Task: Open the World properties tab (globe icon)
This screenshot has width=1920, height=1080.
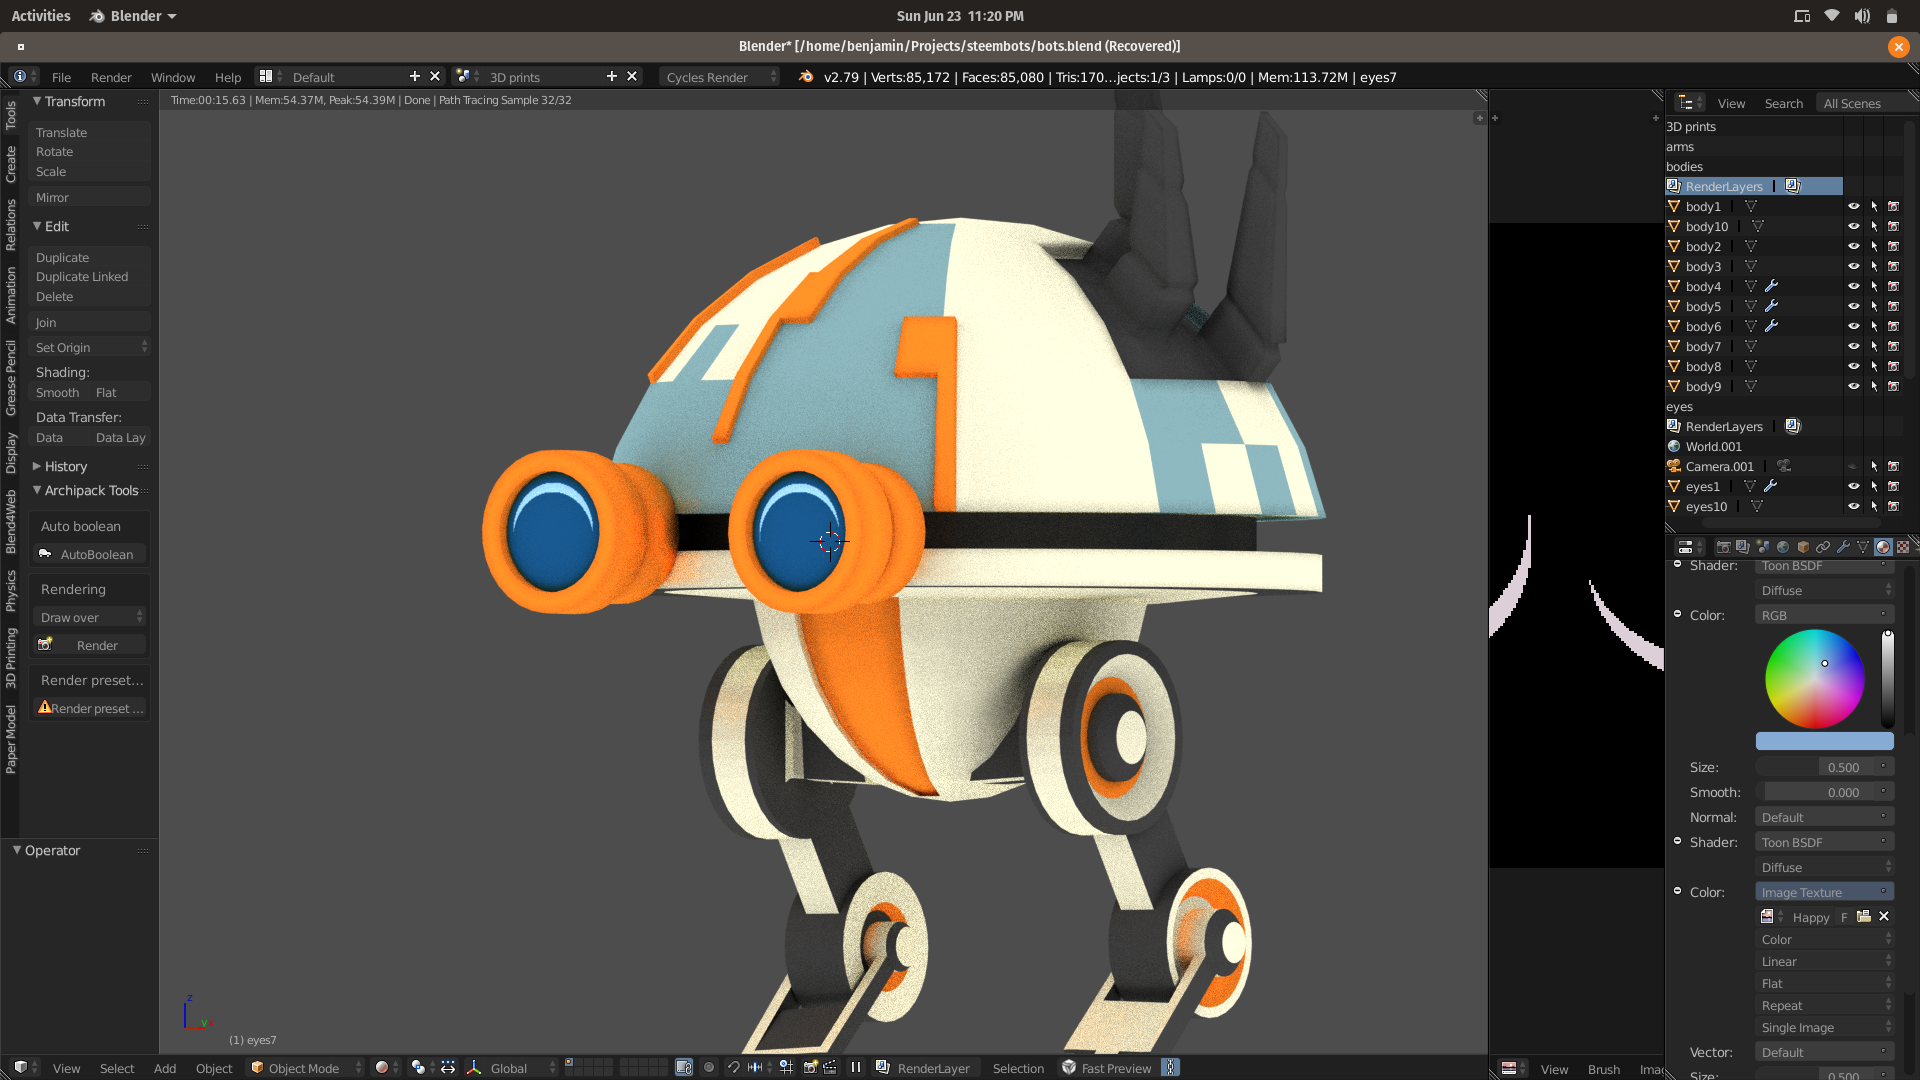Action: [1783, 547]
